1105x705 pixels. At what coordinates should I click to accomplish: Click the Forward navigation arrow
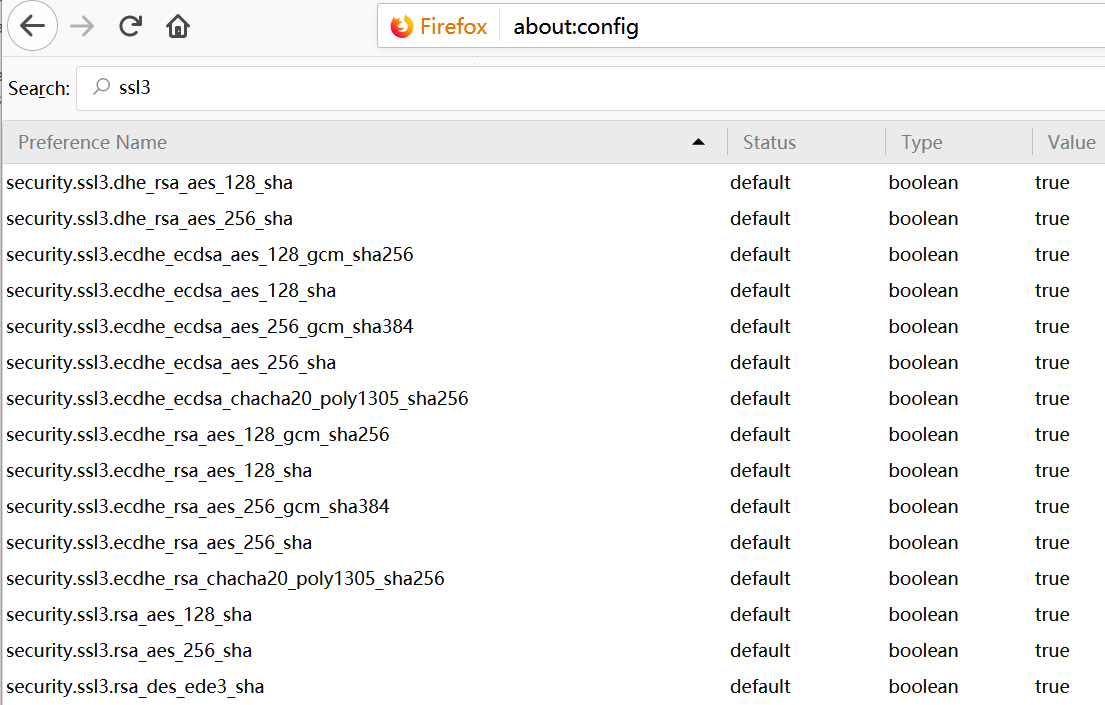click(82, 26)
